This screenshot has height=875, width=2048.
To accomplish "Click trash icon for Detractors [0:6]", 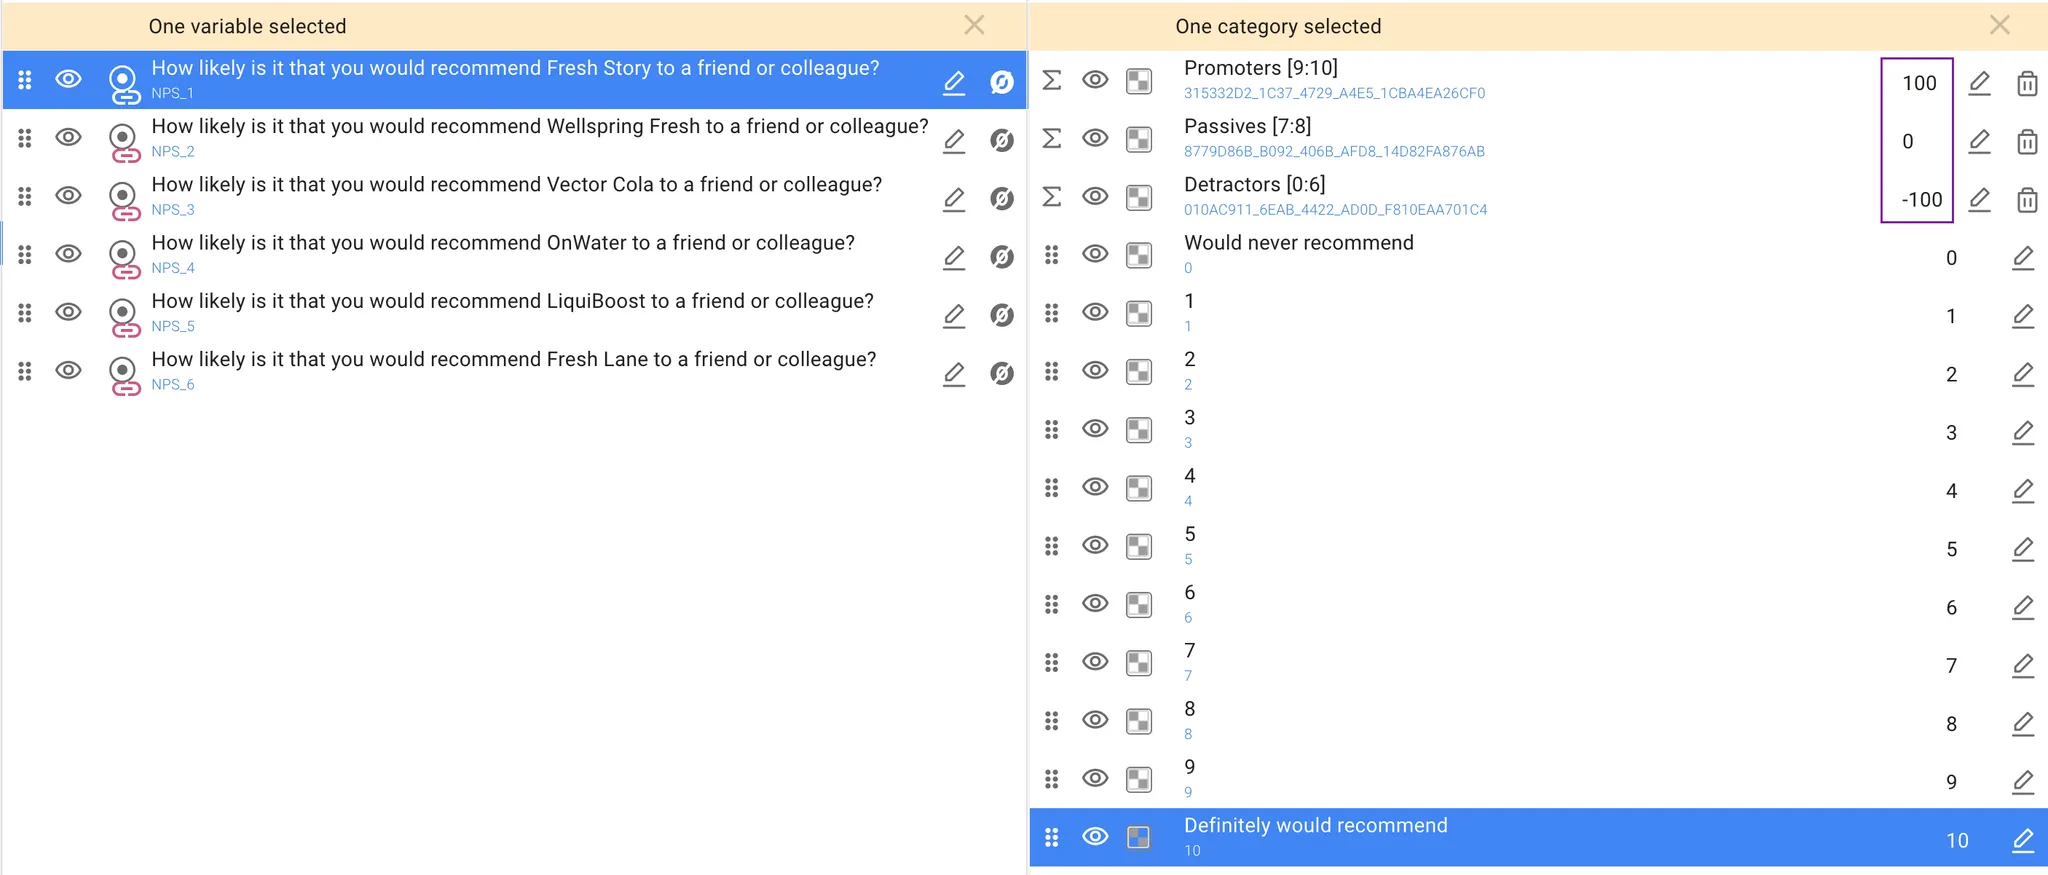I will 2026,200.
